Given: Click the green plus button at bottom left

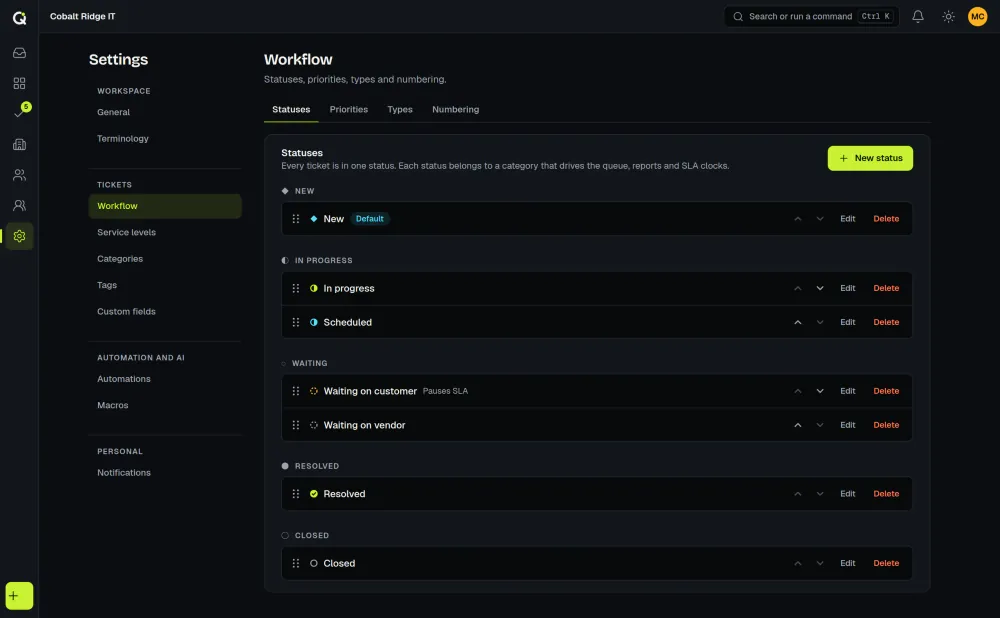Looking at the screenshot, I should (x=19, y=596).
